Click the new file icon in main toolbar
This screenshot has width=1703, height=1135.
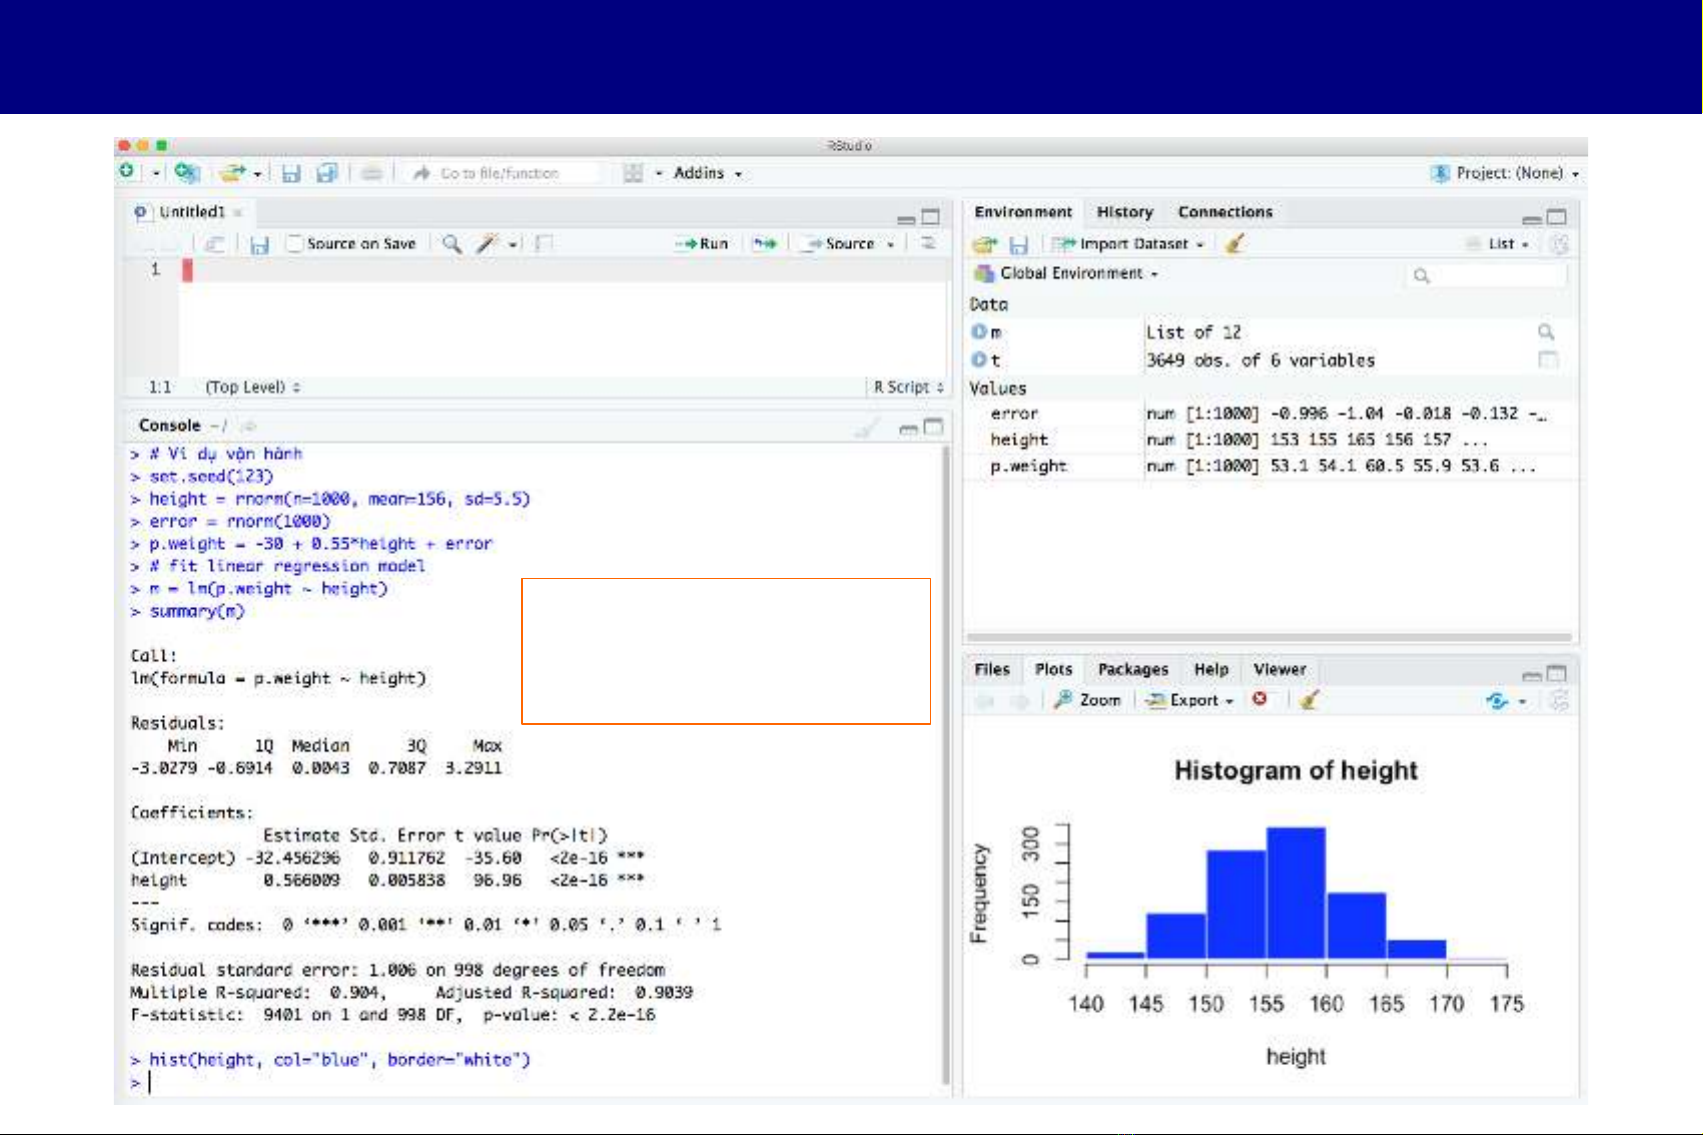(127, 172)
